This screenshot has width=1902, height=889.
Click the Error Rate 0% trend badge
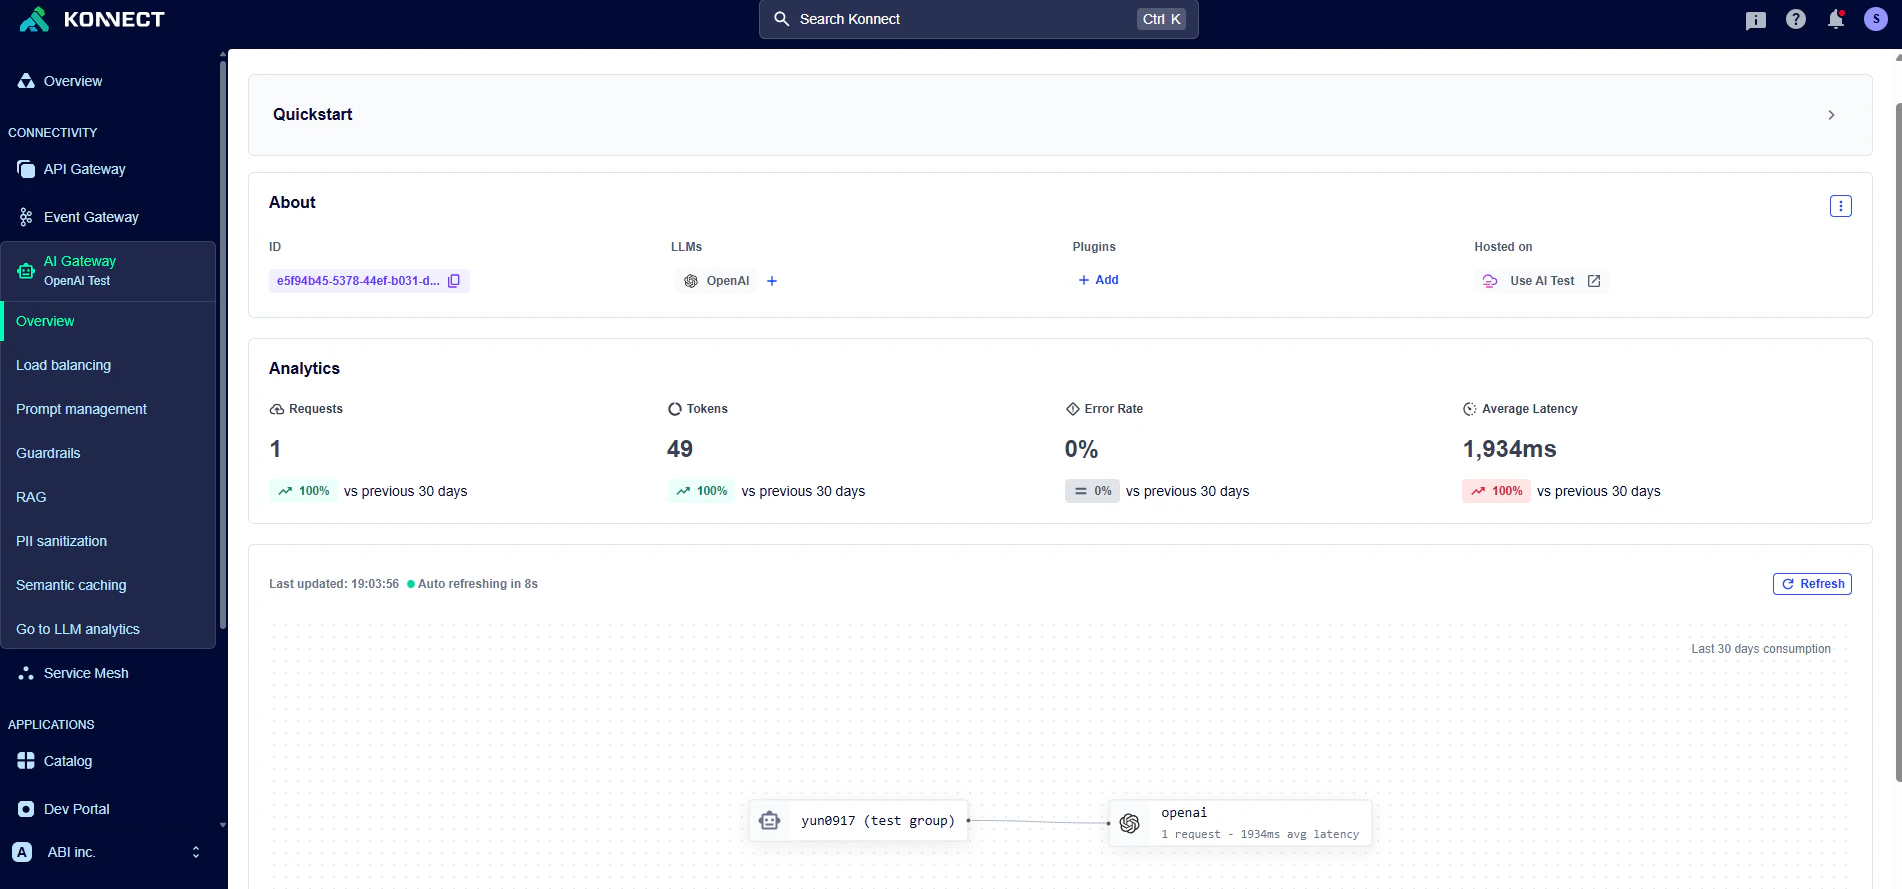pyautogui.click(x=1092, y=491)
